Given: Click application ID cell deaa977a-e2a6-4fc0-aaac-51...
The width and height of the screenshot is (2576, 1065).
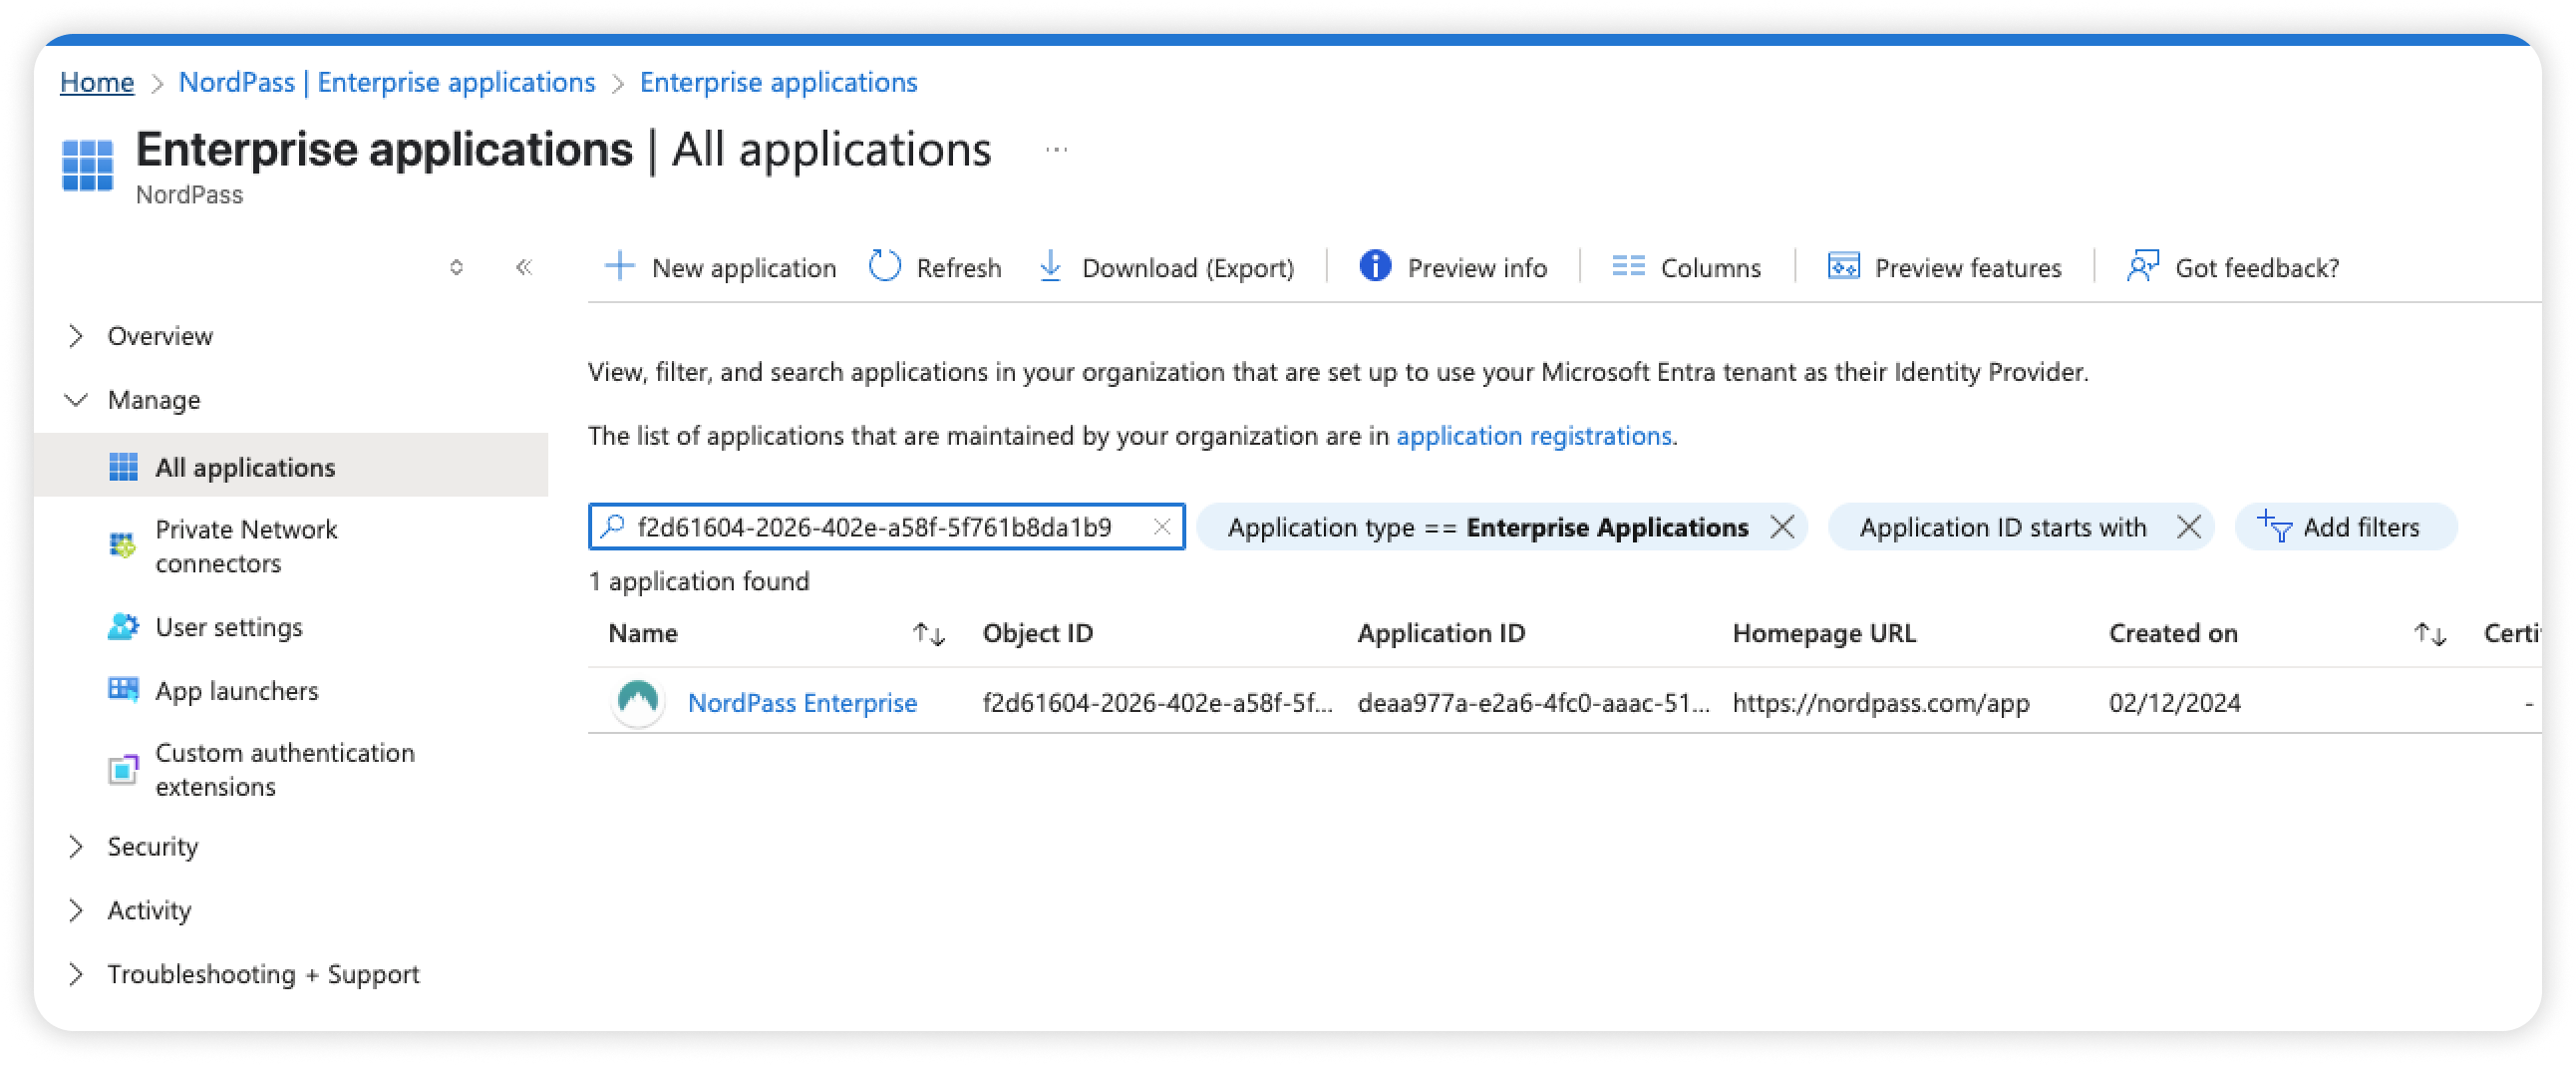Looking at the screenshot, I should point(1533,703).
